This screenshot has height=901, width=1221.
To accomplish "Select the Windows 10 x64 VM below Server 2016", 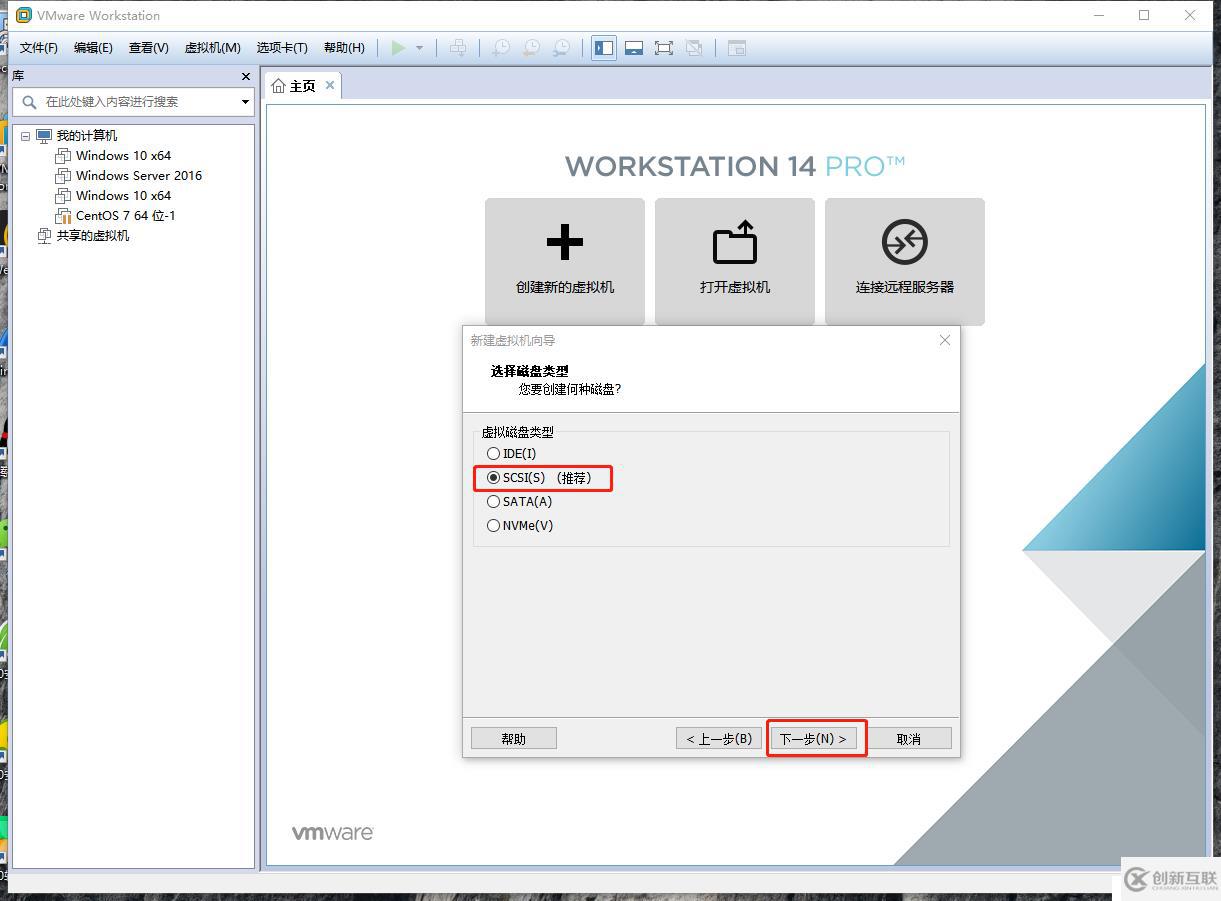I will [123, 196].
